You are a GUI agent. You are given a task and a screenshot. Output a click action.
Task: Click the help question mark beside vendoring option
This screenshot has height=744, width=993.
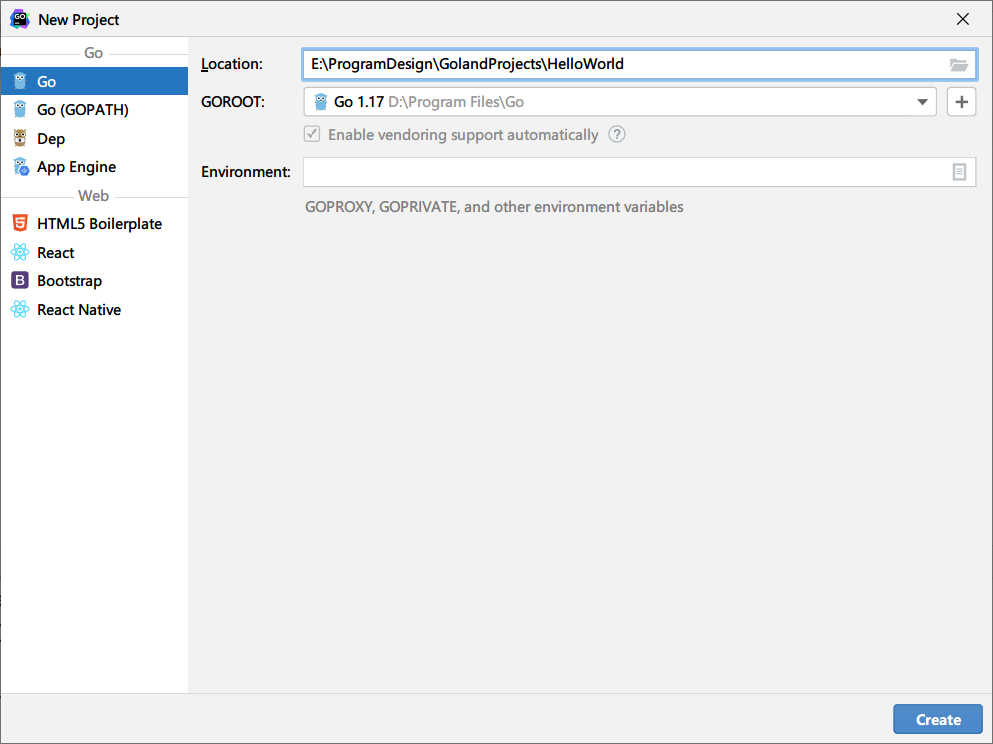(617, 135)
